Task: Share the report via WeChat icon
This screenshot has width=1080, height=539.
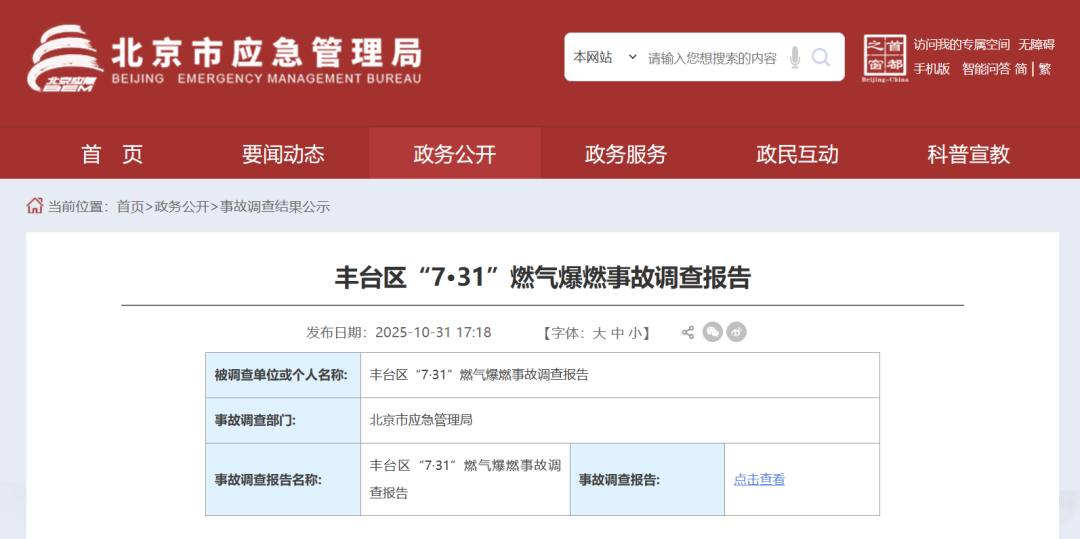Action: 713,332
